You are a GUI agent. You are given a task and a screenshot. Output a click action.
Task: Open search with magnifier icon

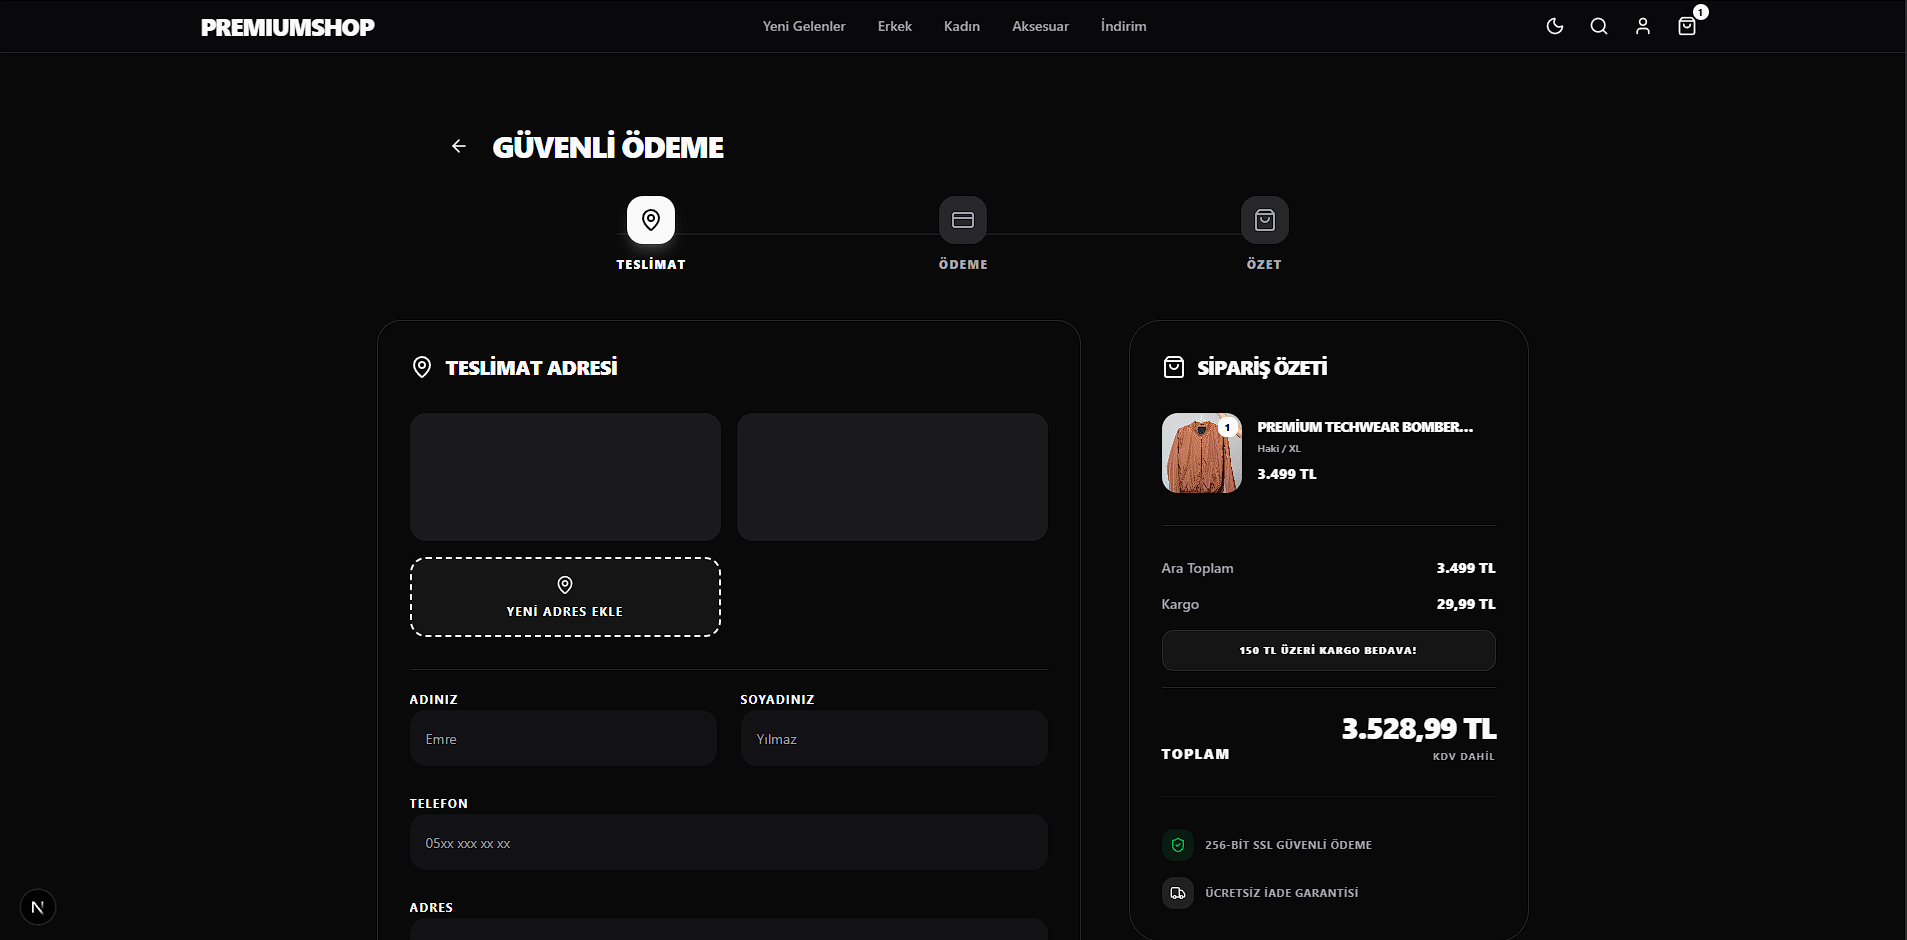click(x=1598, y=26)
